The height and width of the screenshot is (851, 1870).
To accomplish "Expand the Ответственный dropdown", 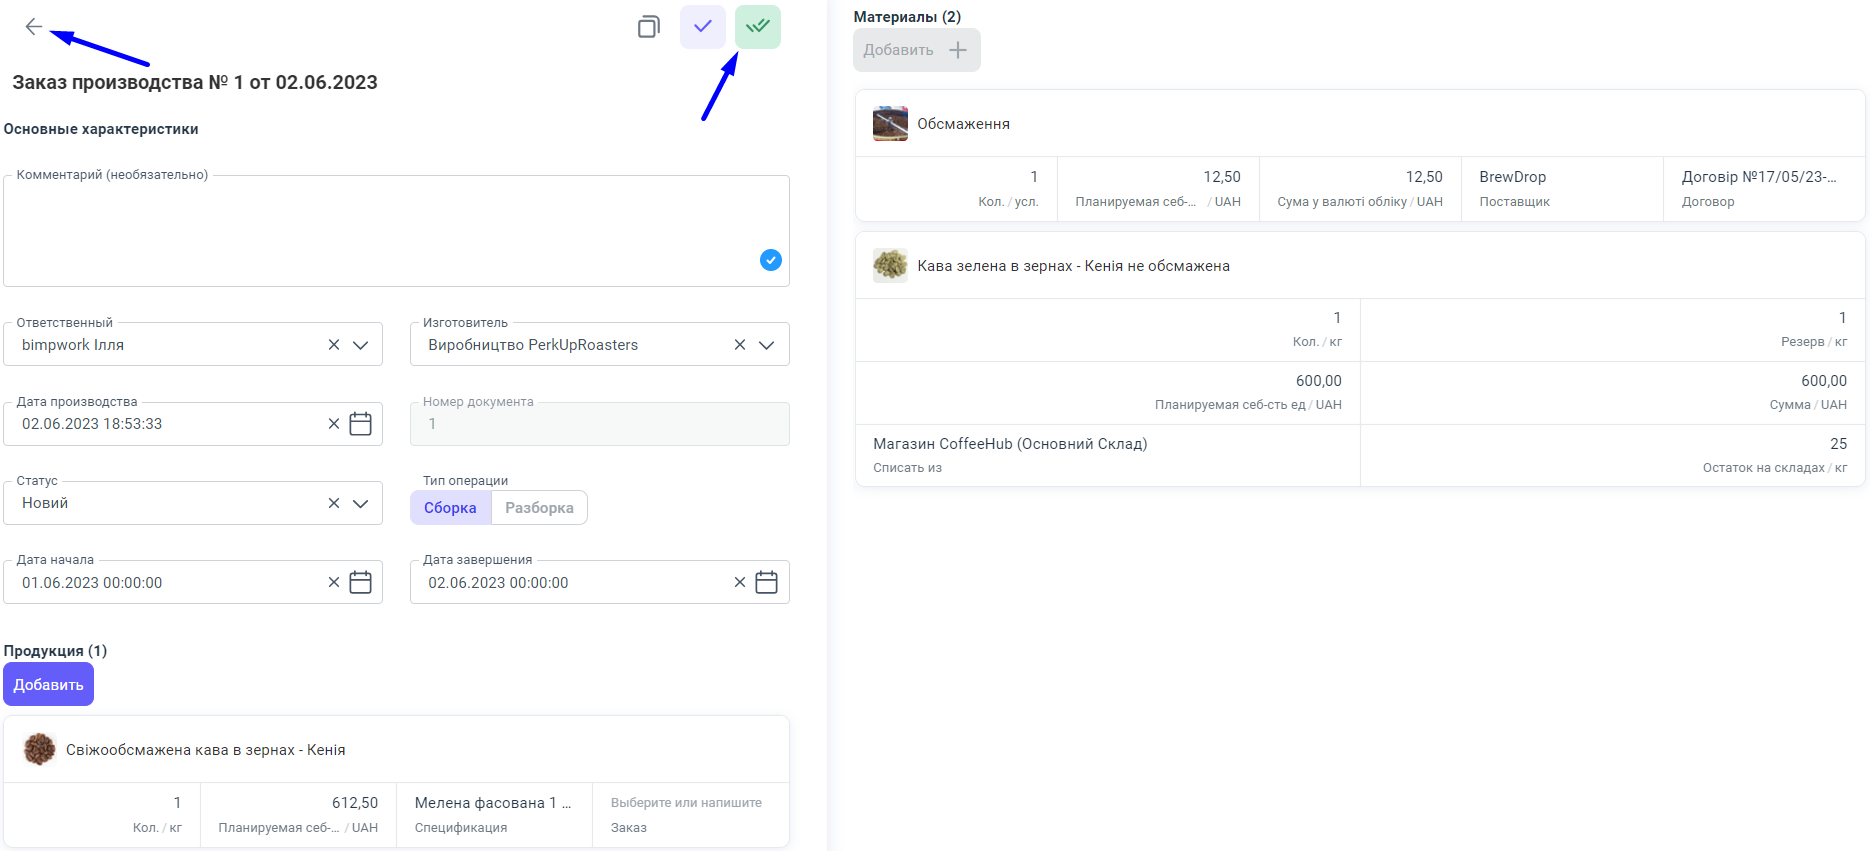I will 361,345.
